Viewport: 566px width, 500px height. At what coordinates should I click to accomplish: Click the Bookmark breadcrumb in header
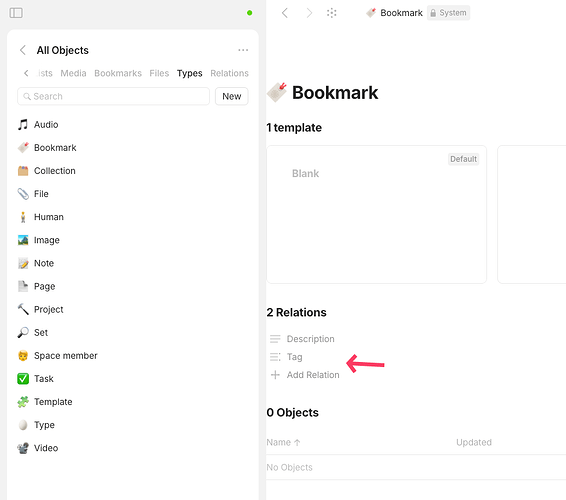point(394,13)
